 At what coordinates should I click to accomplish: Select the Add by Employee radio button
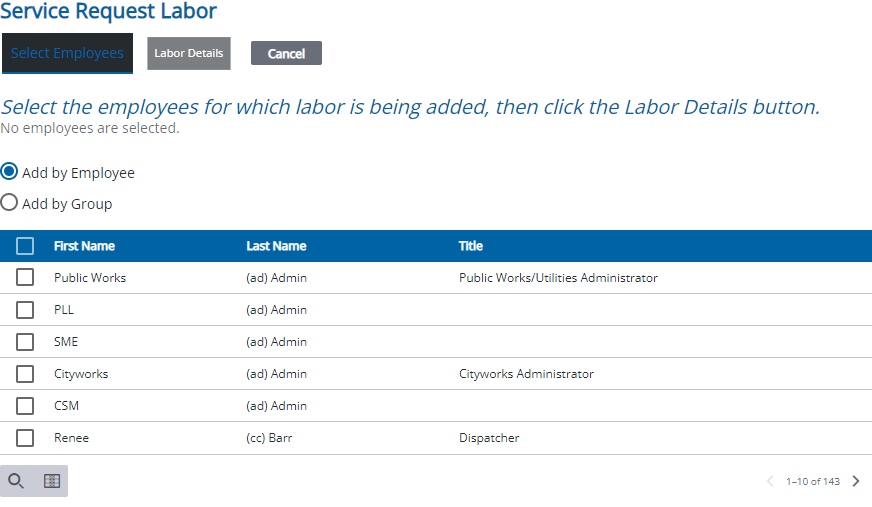(10, 172)
